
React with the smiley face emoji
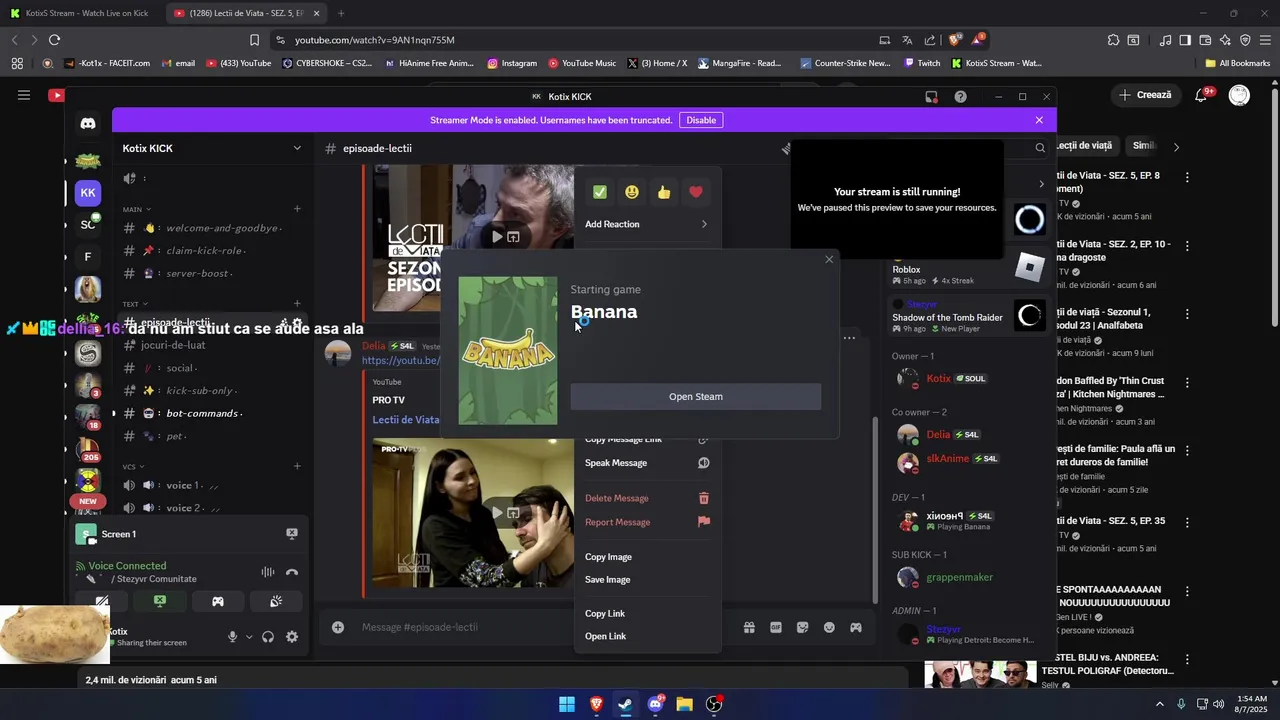pyautogui.click(x=632, y=192)
